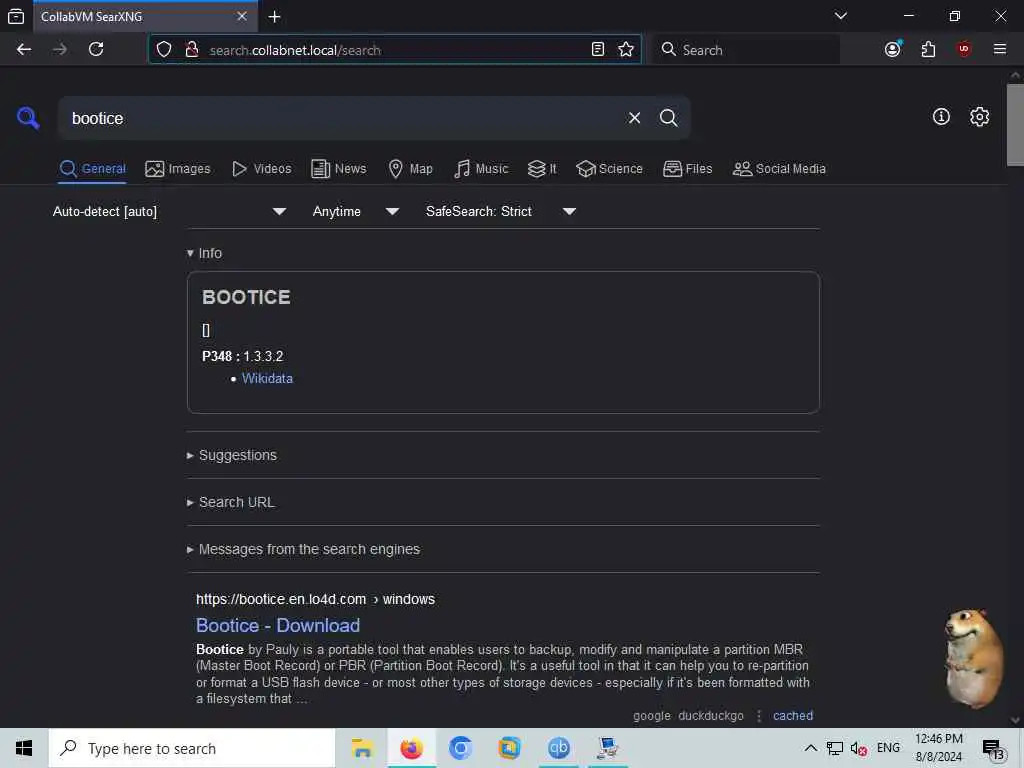This screenshot has width=1024, height=768.
Task: Collapse the Info section
Action: 204,253
